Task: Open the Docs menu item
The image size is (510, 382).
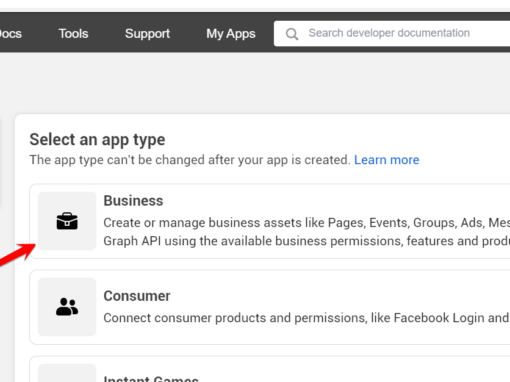Action: (10, 33)
